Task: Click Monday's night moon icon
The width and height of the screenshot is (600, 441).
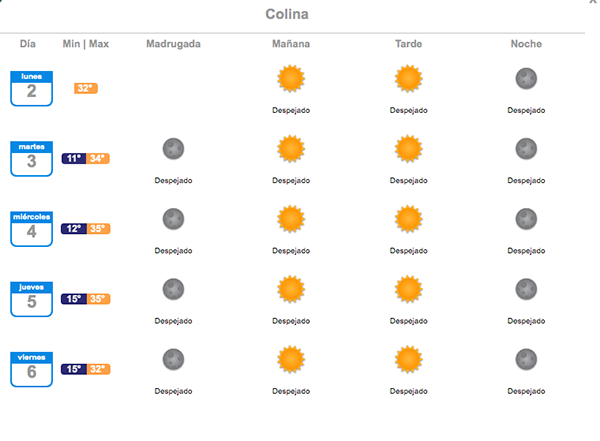Action: pos(526,78)
